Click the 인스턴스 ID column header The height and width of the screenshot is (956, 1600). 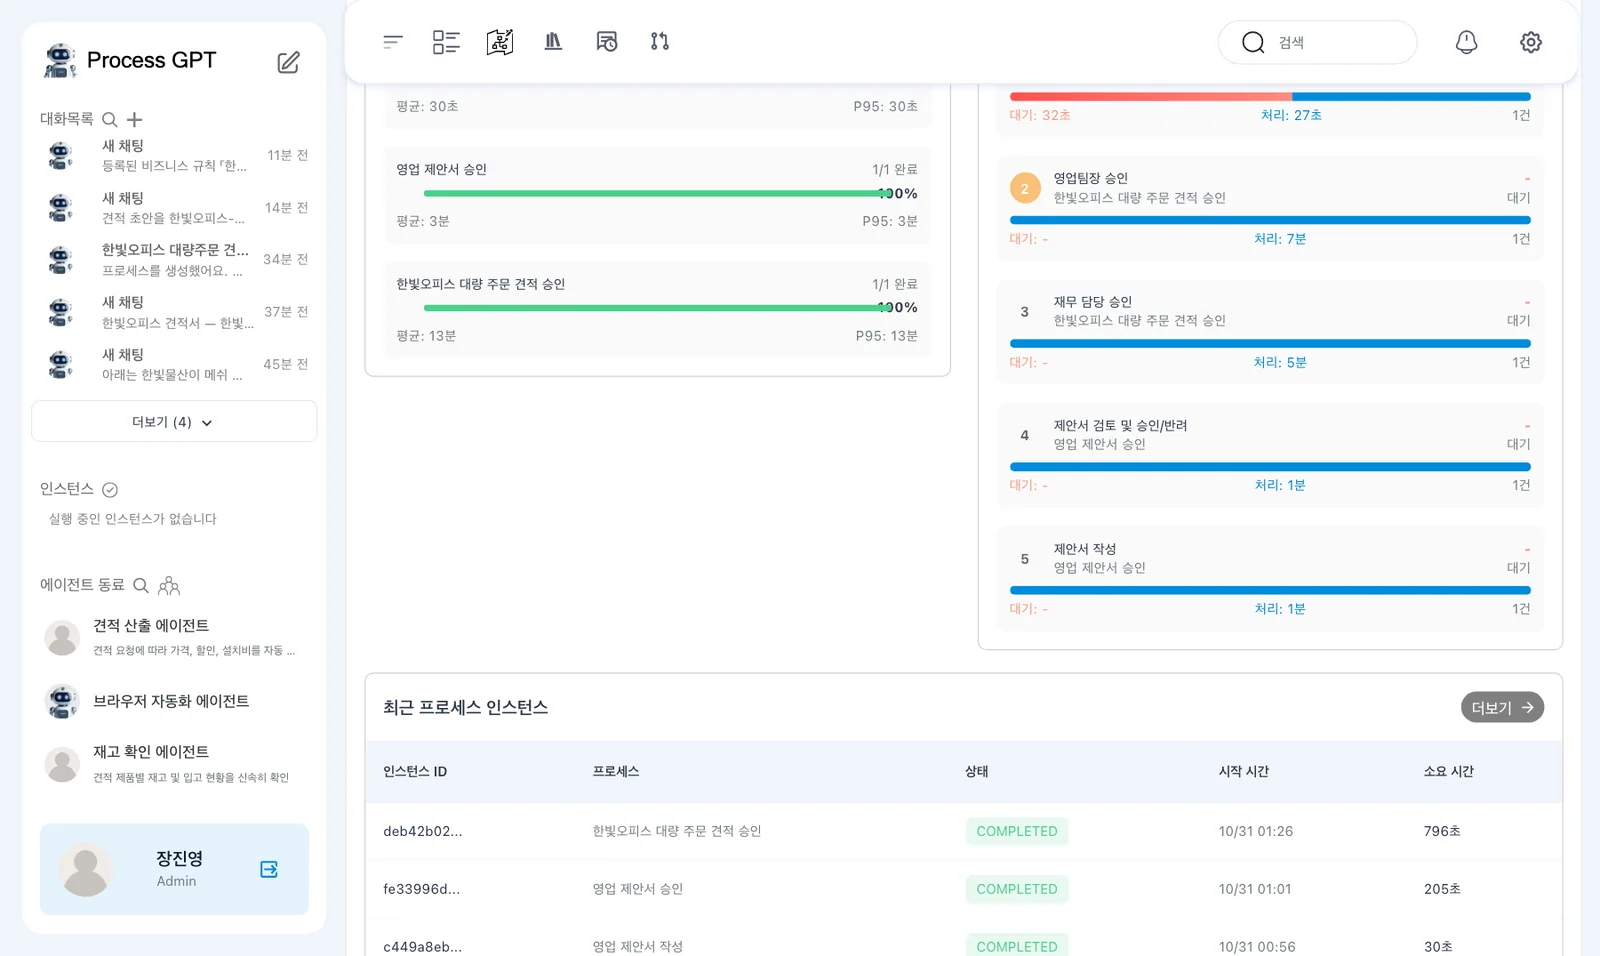(x=415, y=772)
